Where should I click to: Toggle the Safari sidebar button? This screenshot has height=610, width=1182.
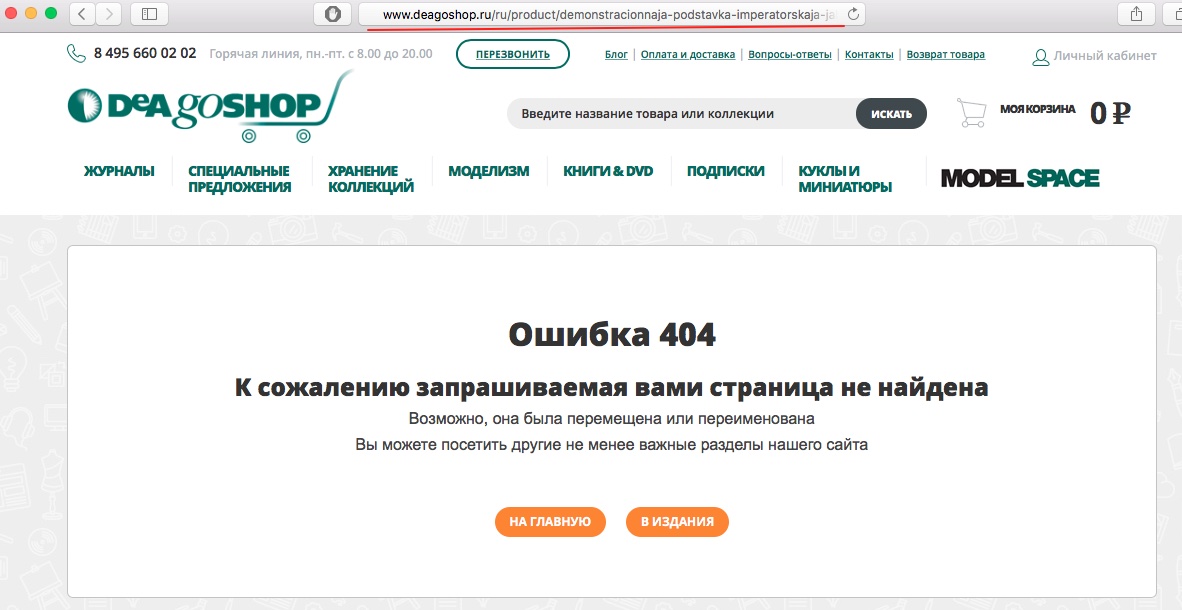pos(150,14)
